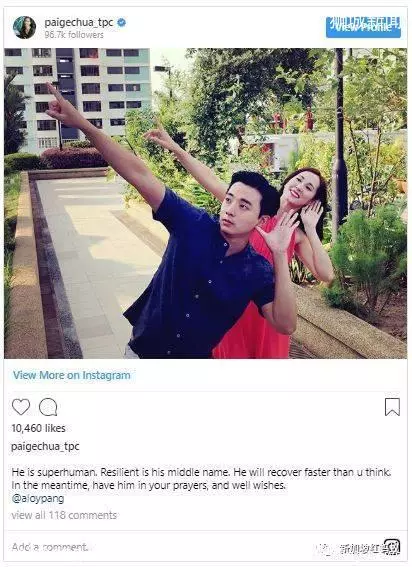Viewport: 412px width, 567px height.
Task: Click the blue View Profile button
Action: (x=363, y=27)
